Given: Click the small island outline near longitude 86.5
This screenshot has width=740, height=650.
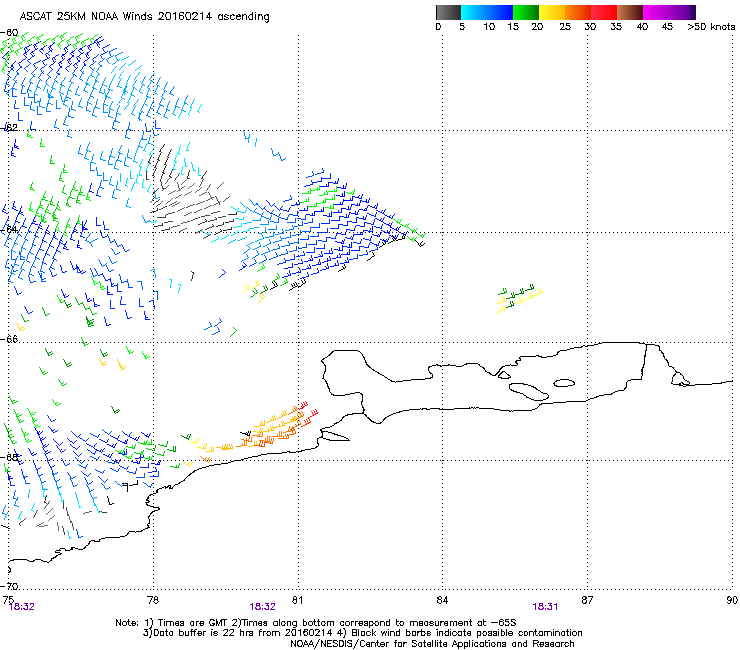Looking at the screenshot, I should coord(564,383).
